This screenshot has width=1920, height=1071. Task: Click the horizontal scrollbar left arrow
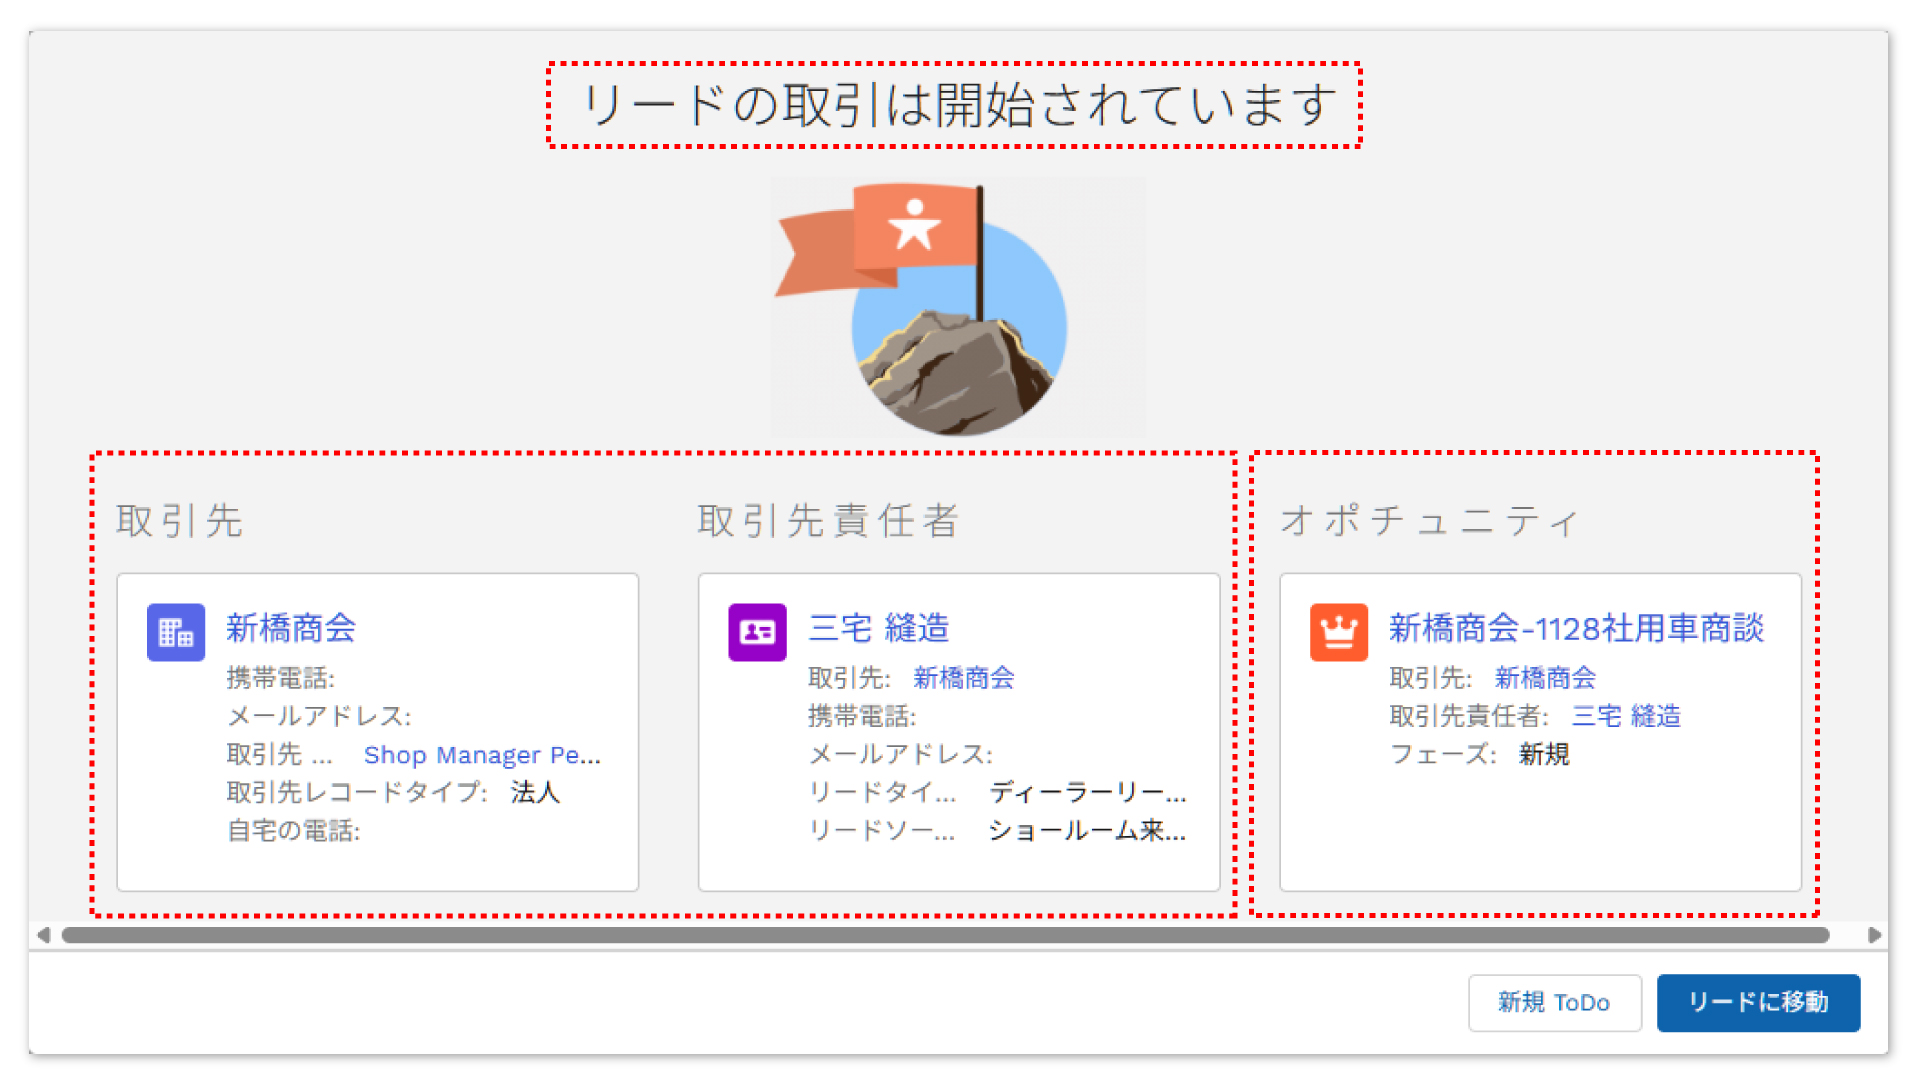pyautogui.click(x=43, y=935)
